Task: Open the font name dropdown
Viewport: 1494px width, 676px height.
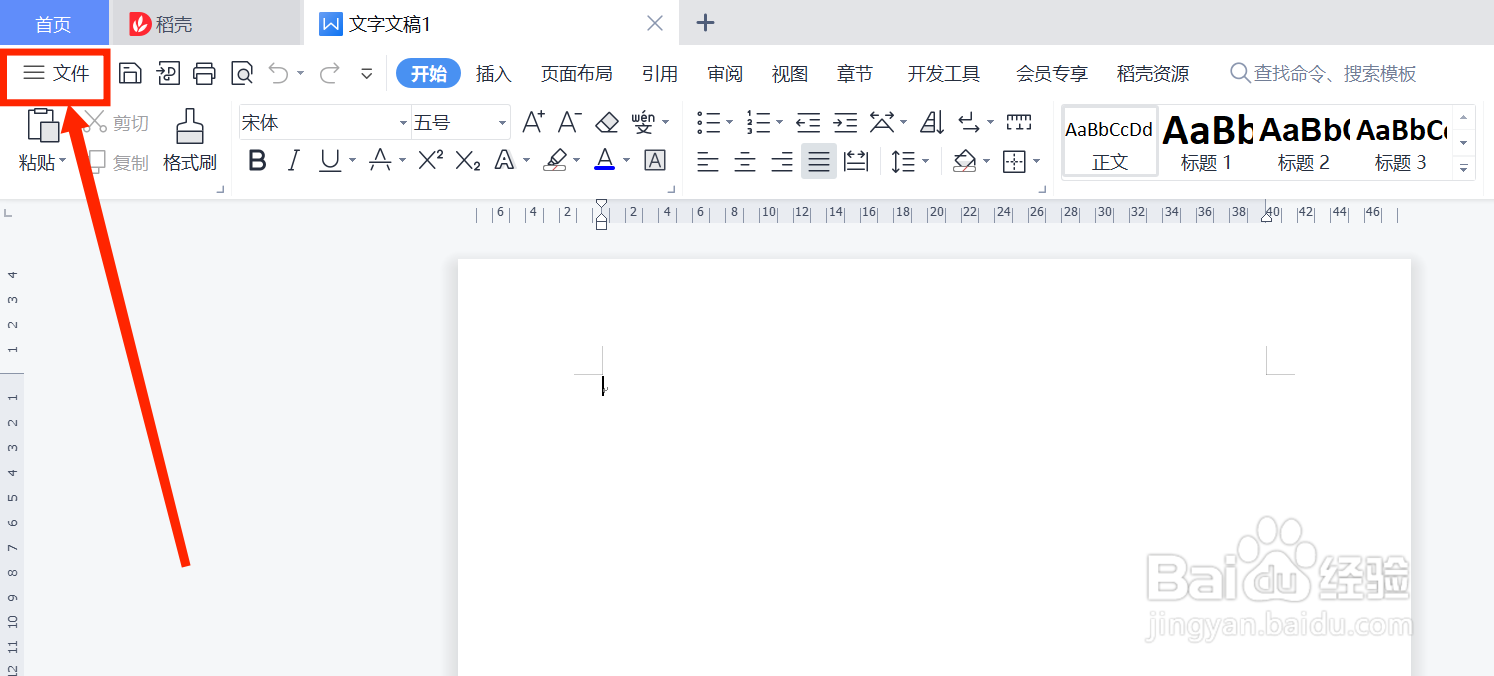Action: click(x=320, y=121)
